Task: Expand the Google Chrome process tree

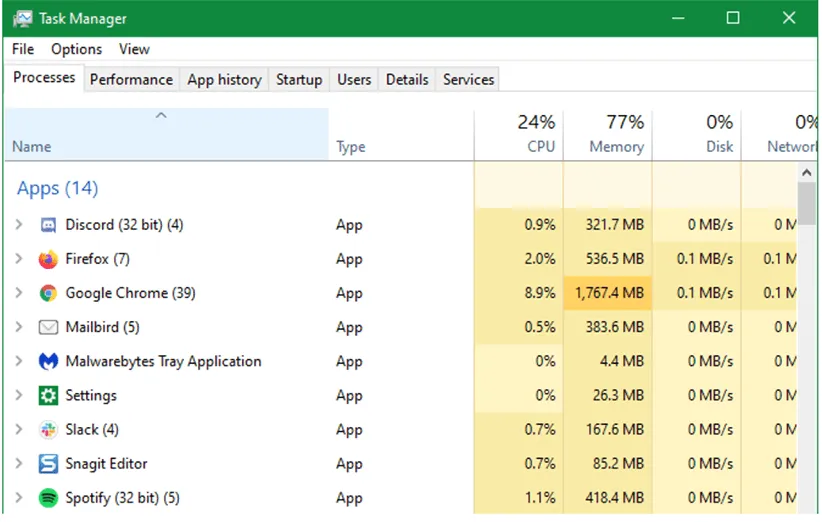Action: 19,293
